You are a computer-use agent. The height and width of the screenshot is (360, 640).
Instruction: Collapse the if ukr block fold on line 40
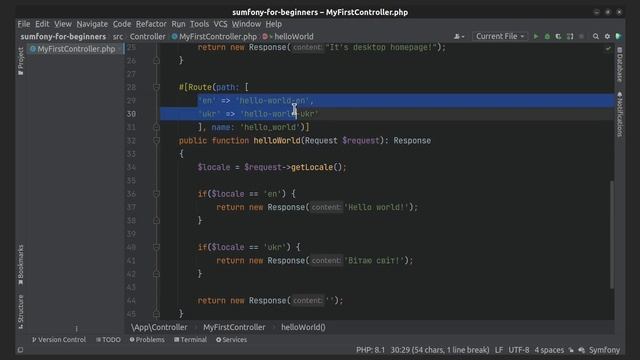click(156, 247)
